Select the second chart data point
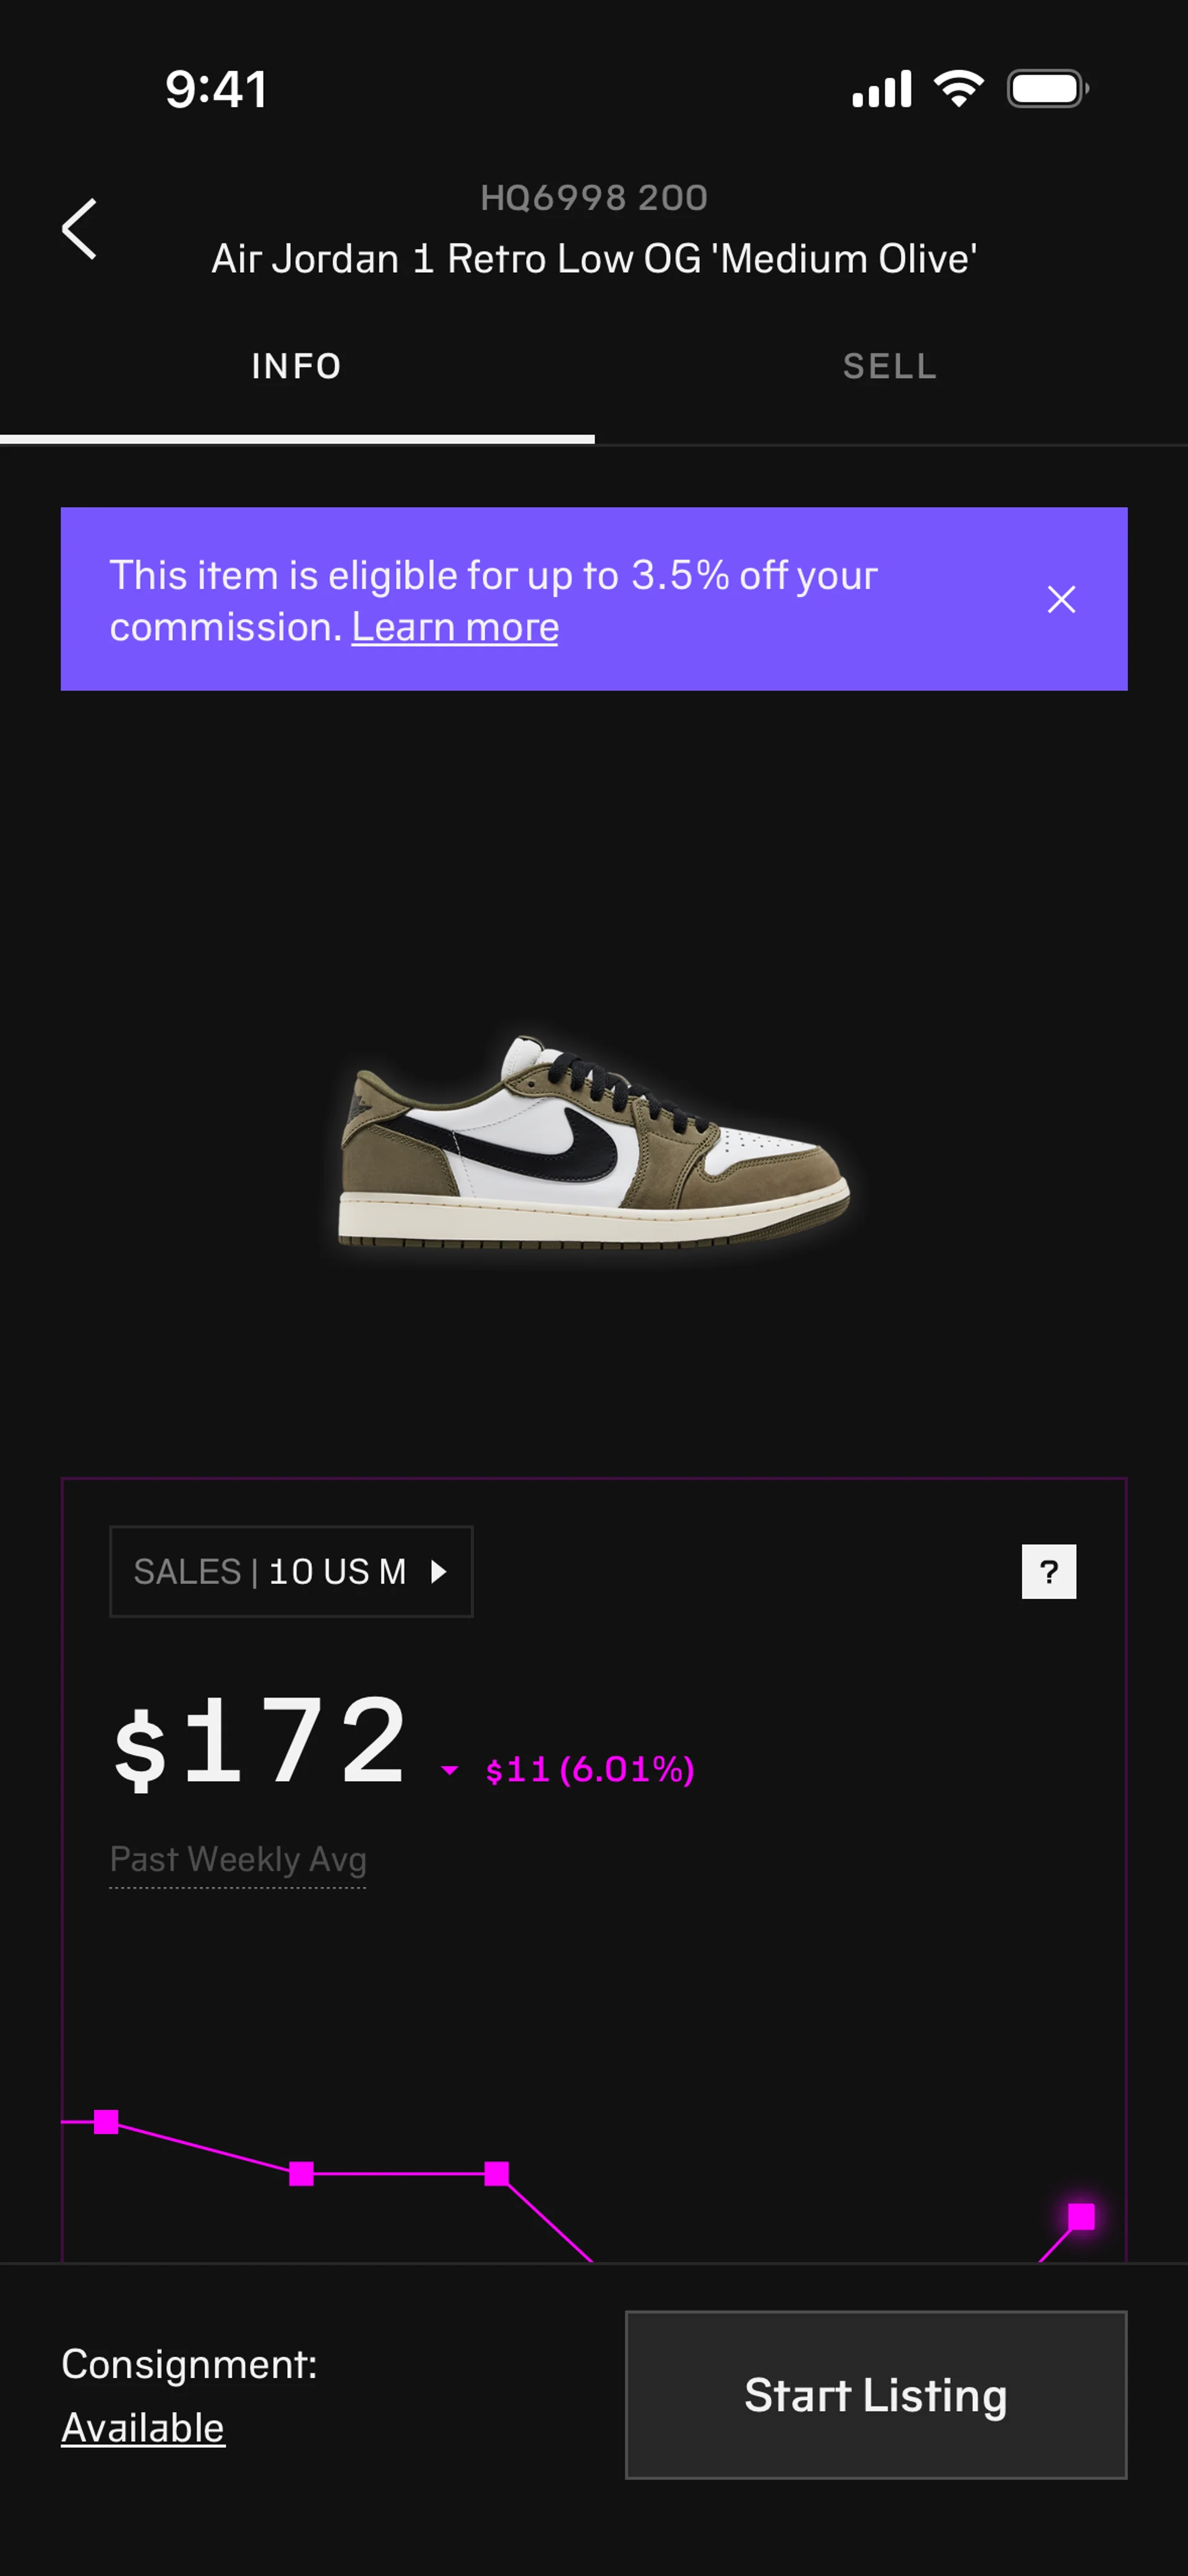 pos(301,2174)
